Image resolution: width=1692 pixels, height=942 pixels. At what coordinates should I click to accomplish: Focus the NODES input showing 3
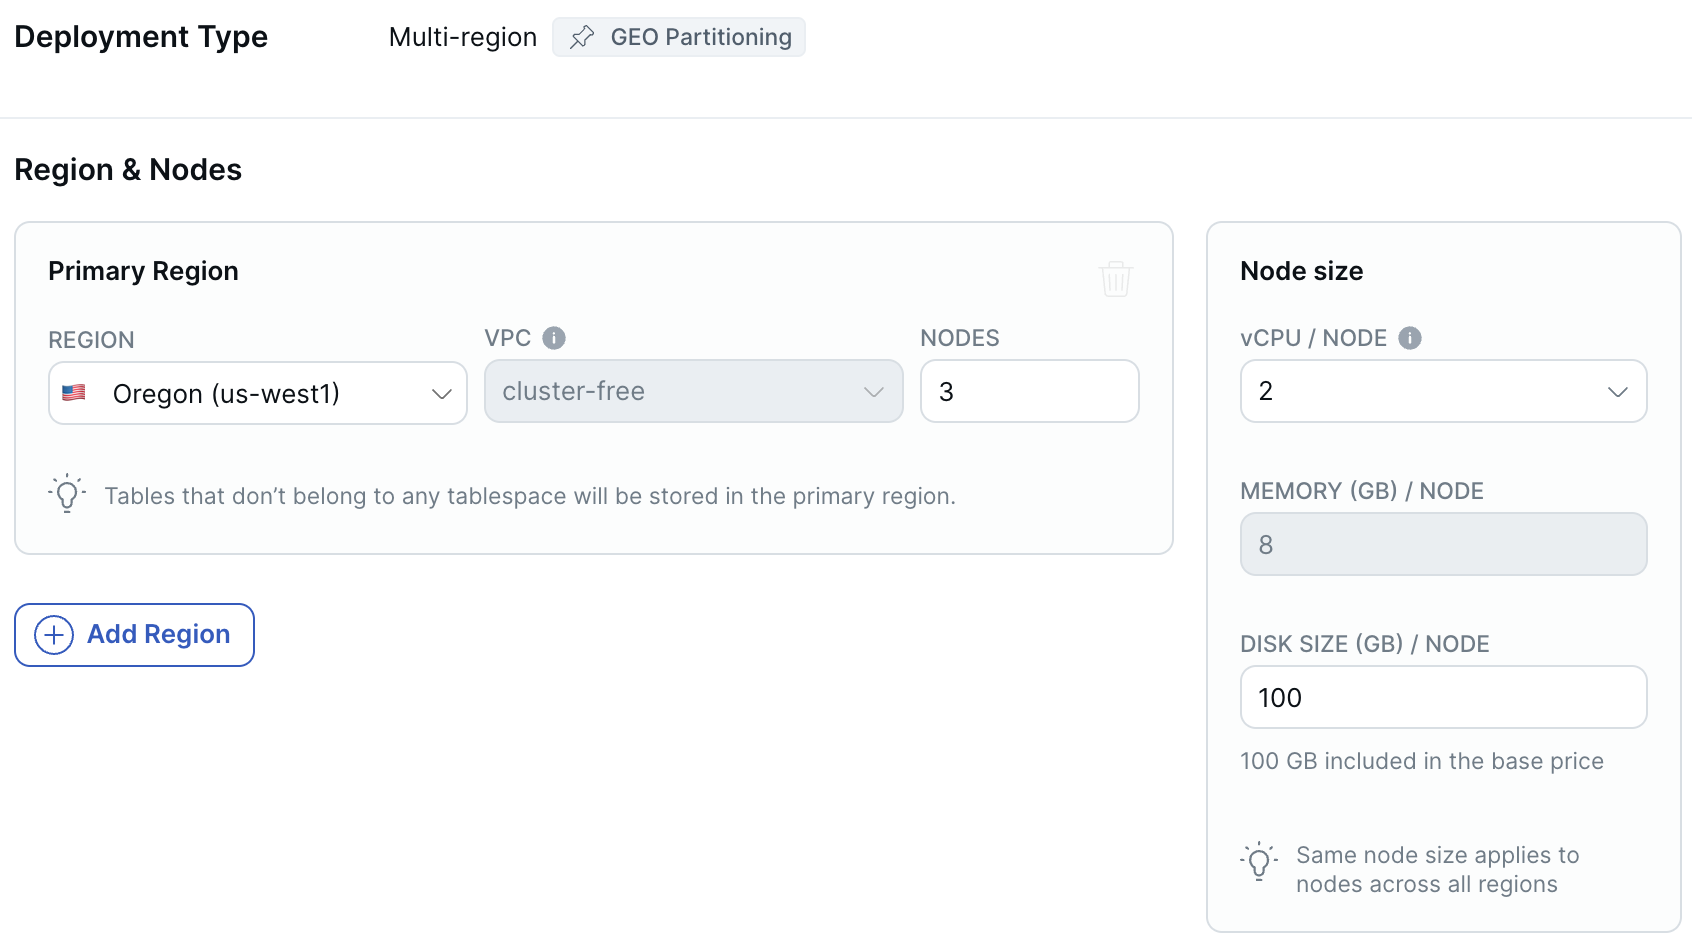coord(1029,391)
